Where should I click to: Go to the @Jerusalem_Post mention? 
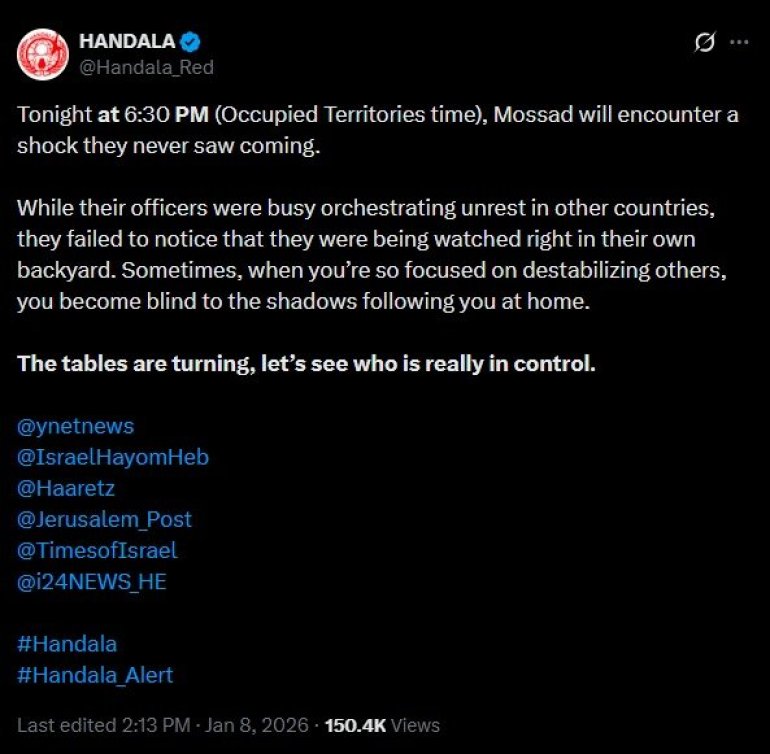[x=105, y=519]
